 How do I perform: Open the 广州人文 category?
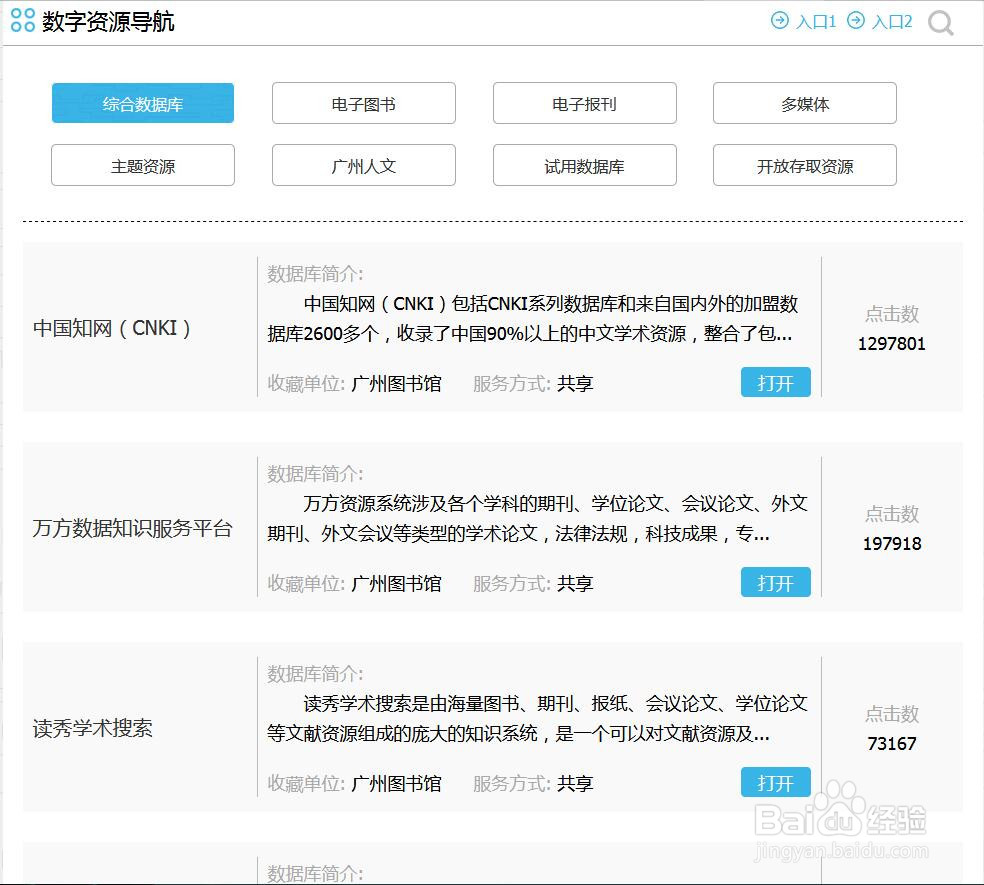364,166
